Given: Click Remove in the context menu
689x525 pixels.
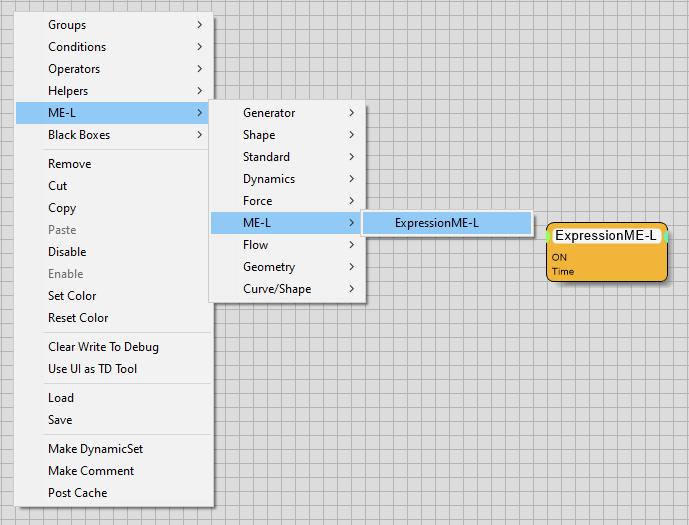Looking at the screenshot, I should 69,164.
